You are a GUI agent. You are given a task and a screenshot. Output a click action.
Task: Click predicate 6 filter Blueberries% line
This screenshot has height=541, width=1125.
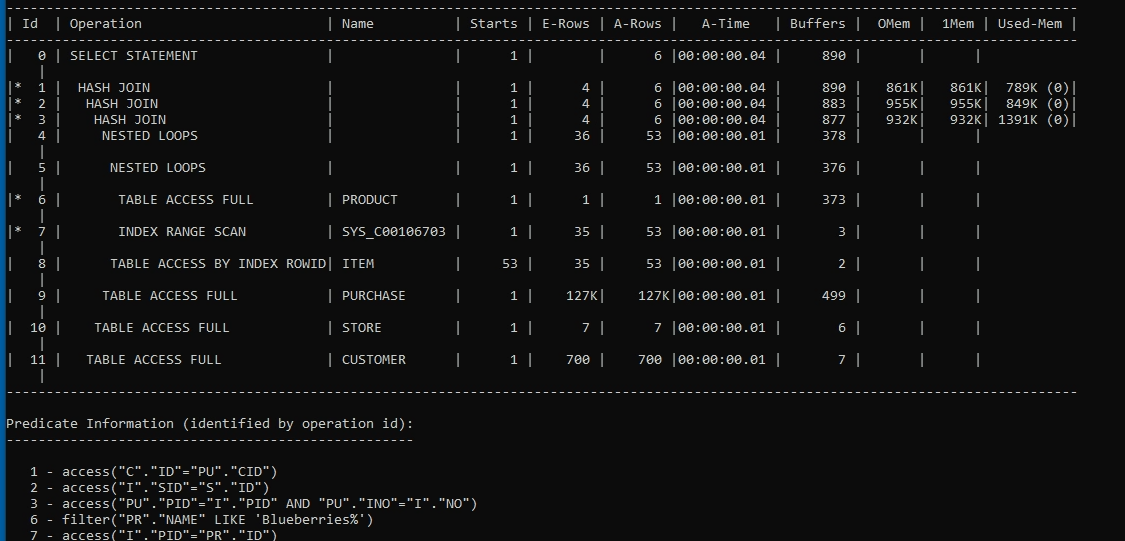(x=202, y=519)
